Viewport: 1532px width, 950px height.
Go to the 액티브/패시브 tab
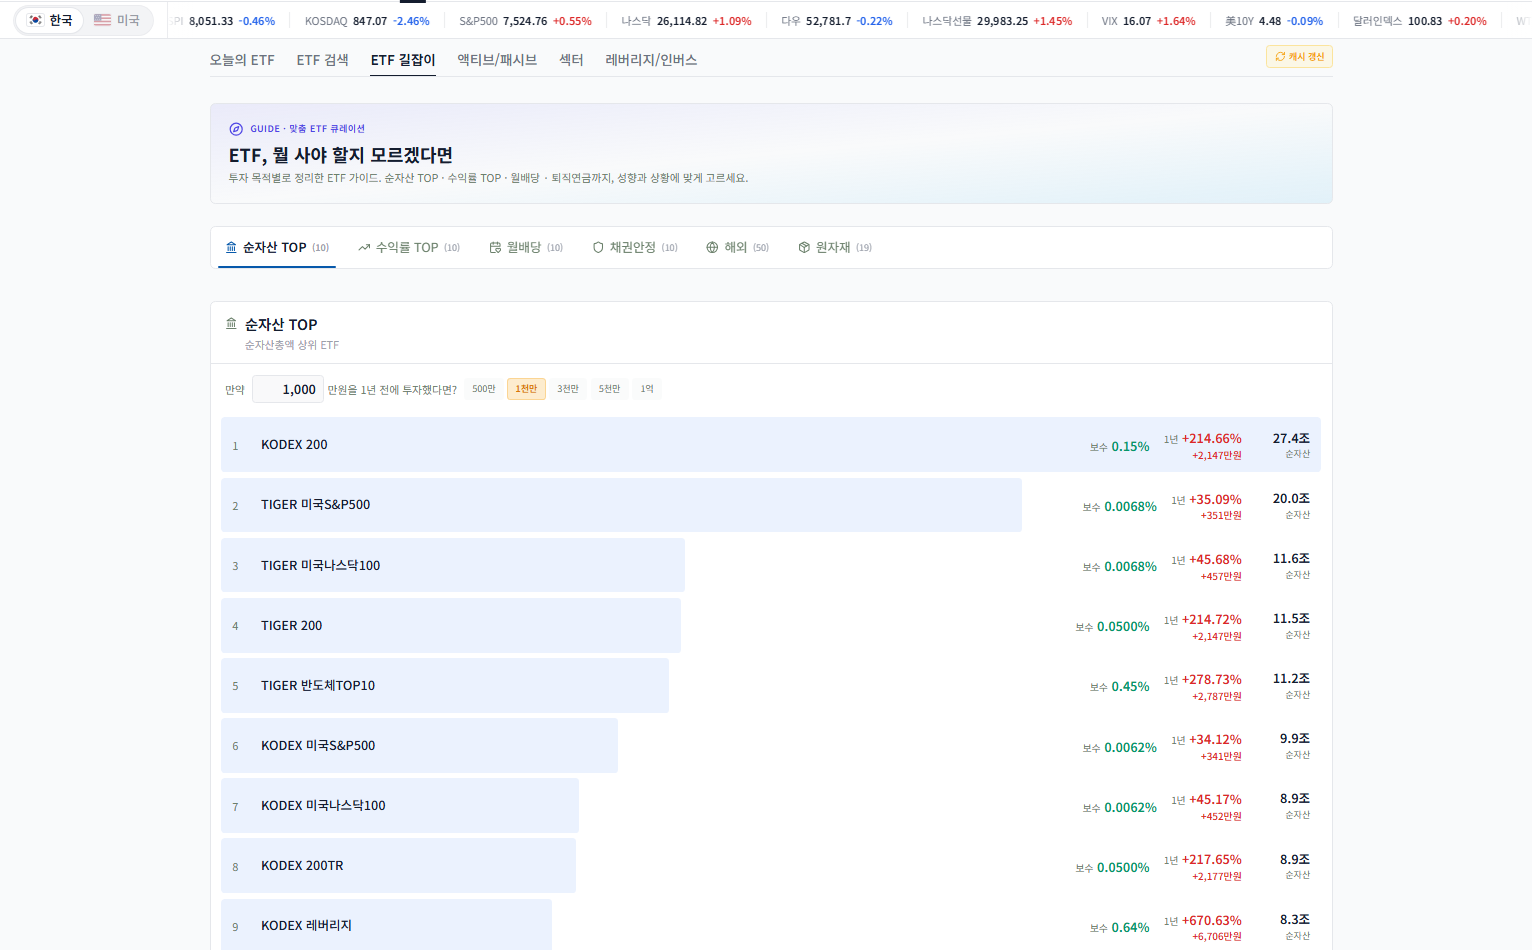[x=497, y=60]
